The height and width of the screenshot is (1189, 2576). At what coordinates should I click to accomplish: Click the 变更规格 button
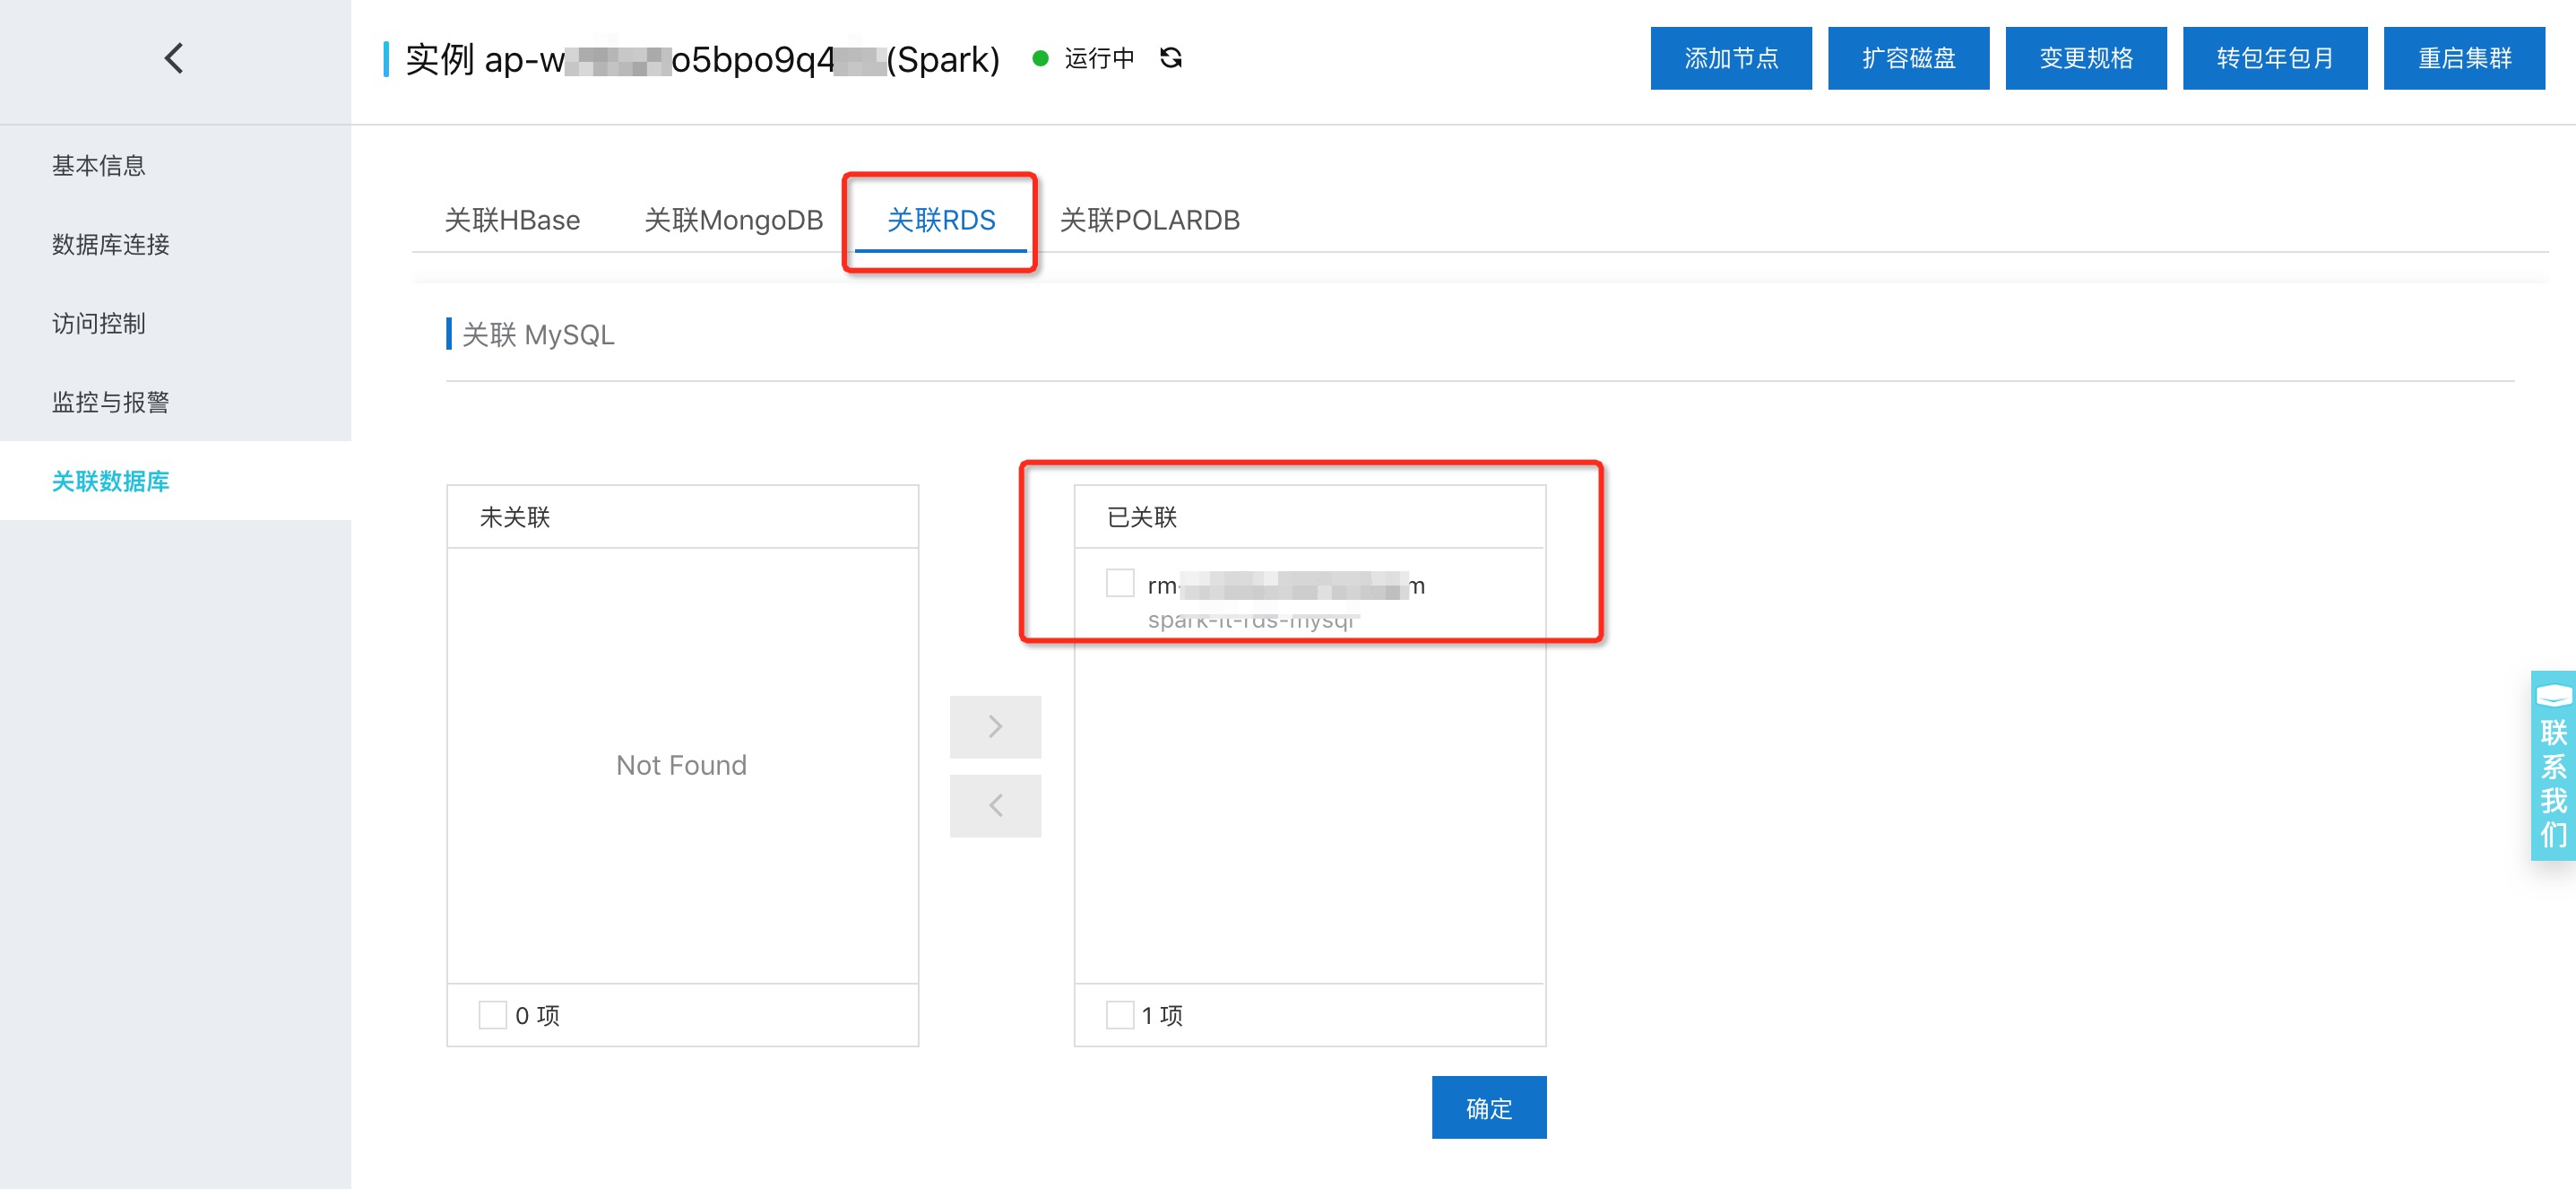tap(2086, 58)
